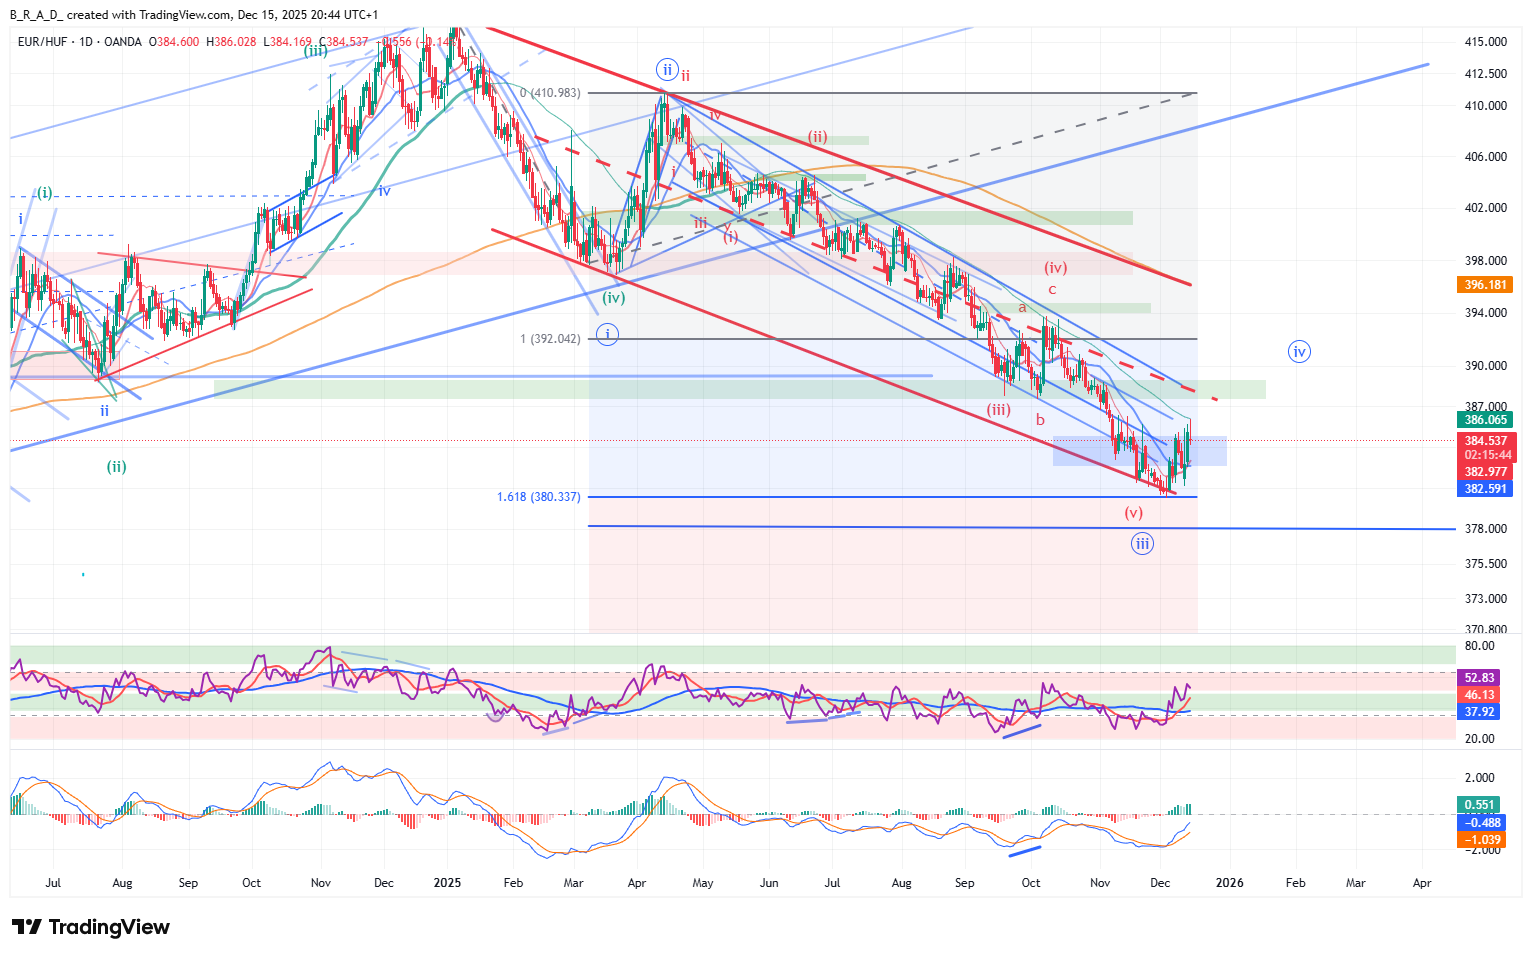Viewport: 1532px width, 957px height.
Task: Click the 2026 label on time axis
Action: point(1229,883)
